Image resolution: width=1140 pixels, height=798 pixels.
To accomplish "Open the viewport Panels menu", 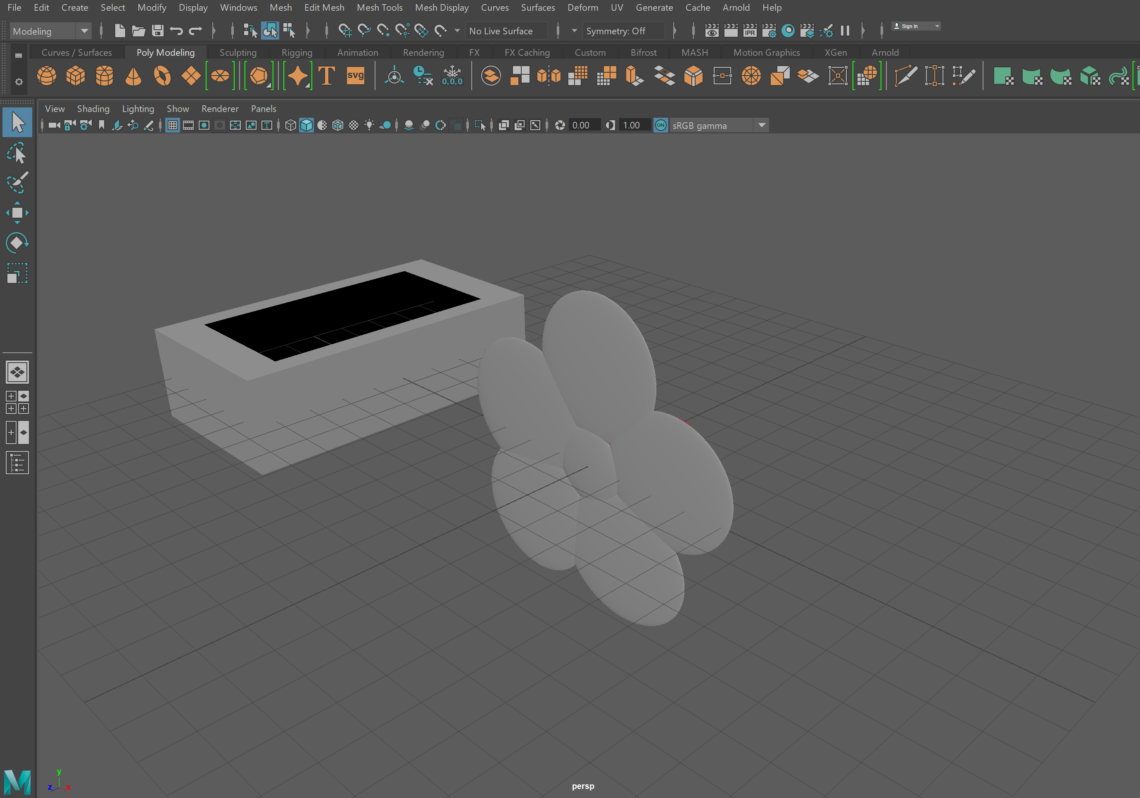I will tap(263, 108).
